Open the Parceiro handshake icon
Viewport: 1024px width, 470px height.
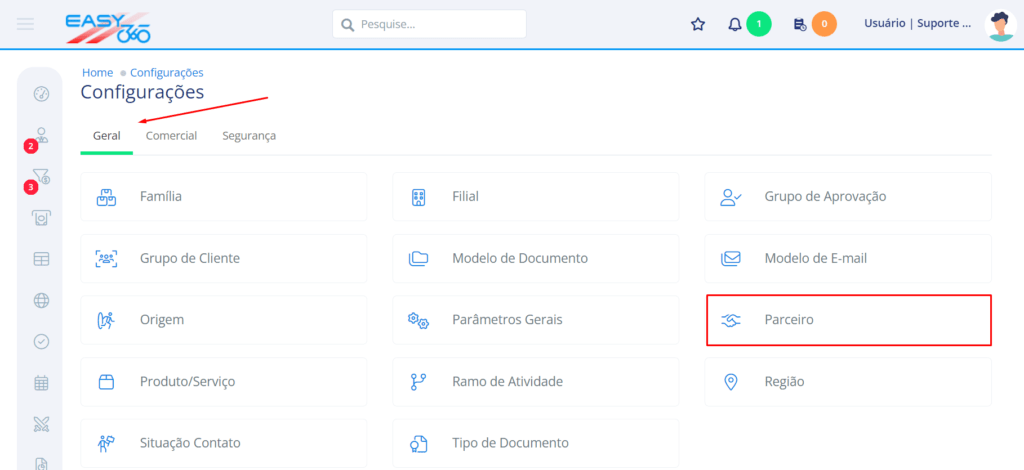[731, 320]
